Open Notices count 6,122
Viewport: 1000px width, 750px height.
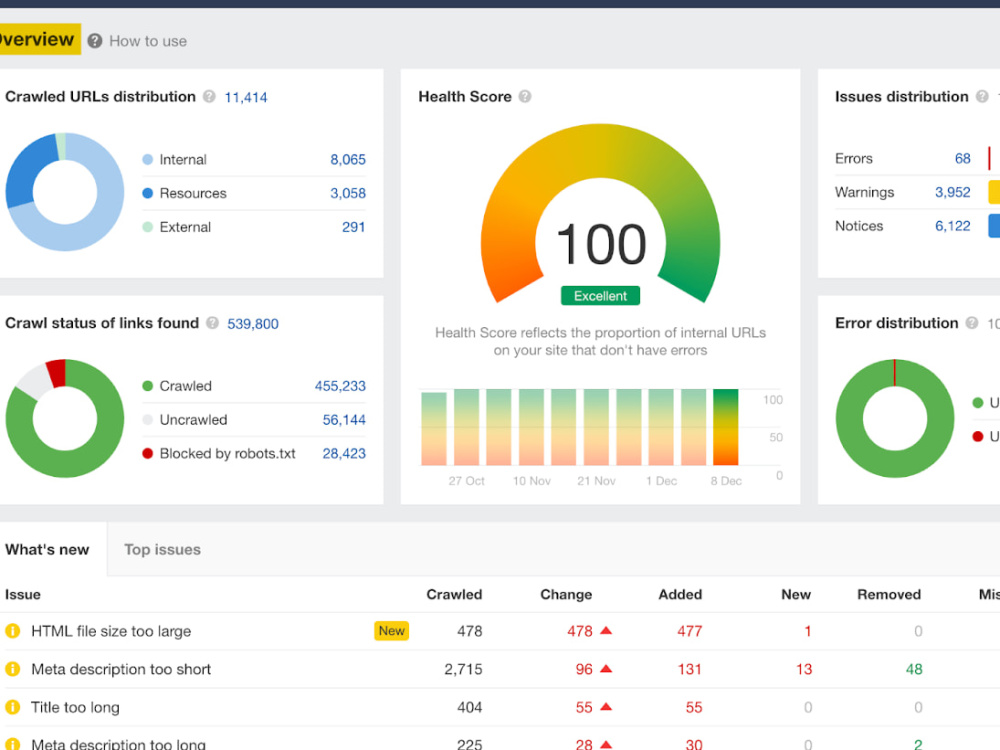click(952, 226)
